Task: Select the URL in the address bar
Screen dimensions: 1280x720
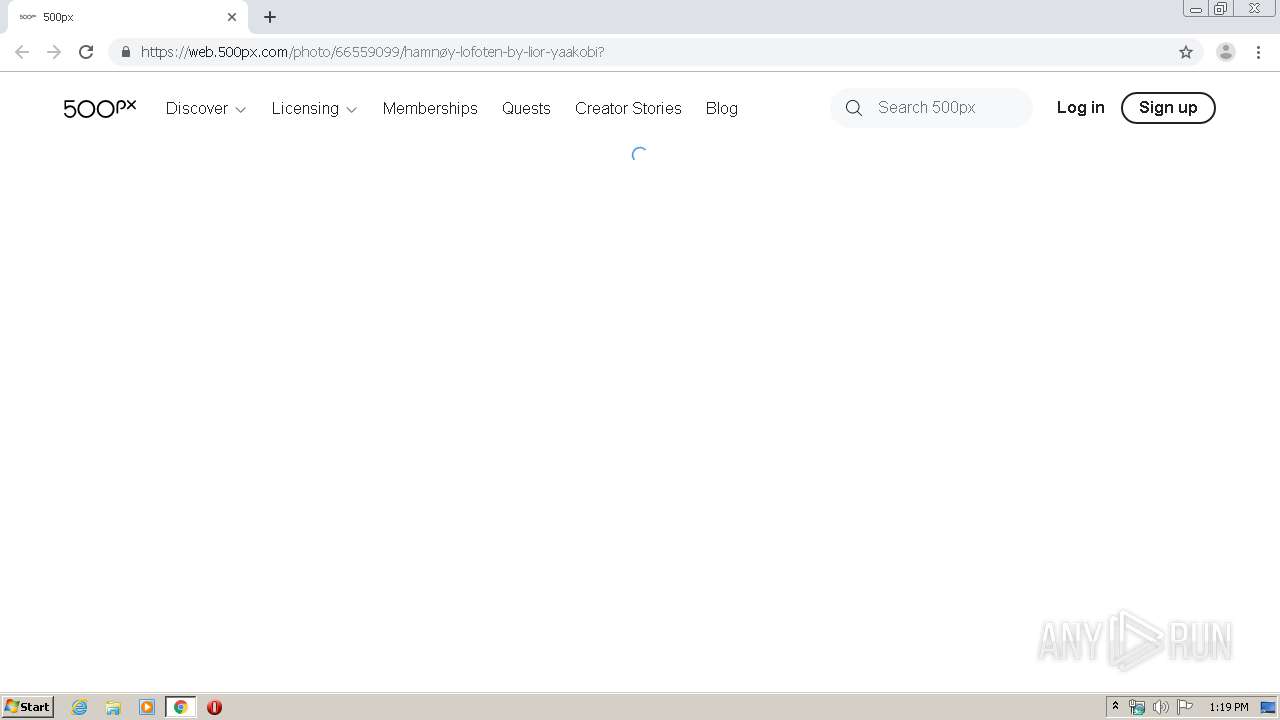Action: pos(372,52)
